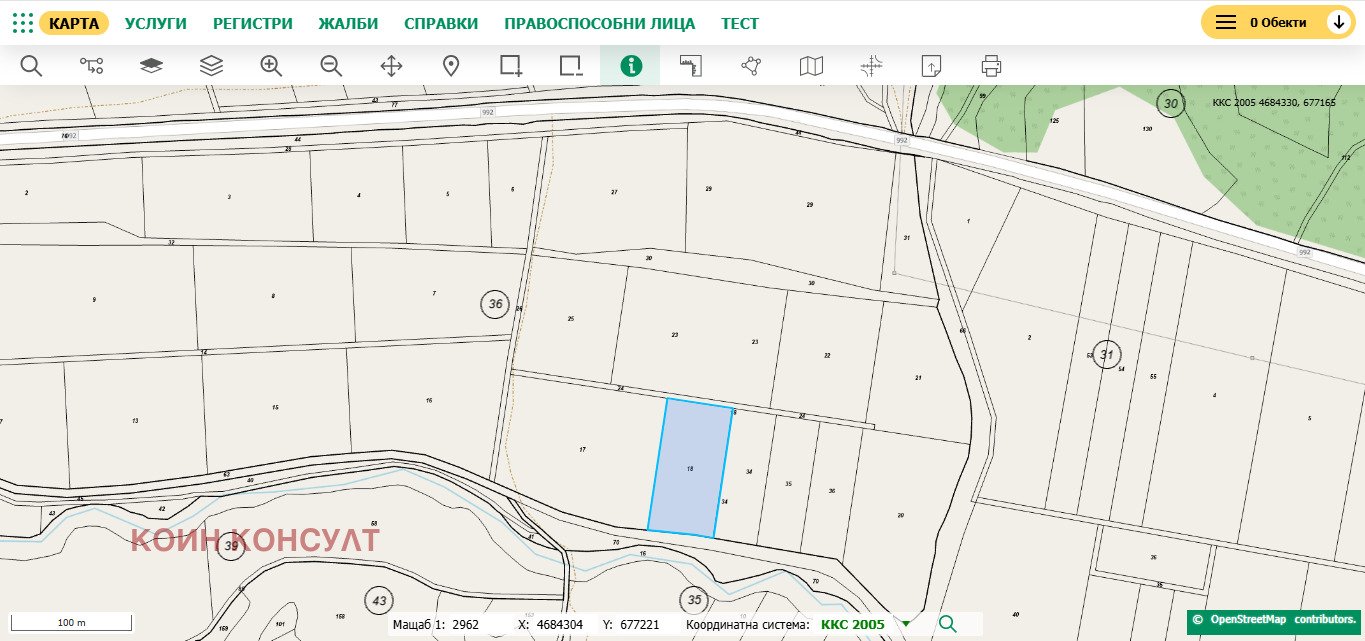Click the export map icon
Screen dimensions: 1365x641
click(930, 65)
